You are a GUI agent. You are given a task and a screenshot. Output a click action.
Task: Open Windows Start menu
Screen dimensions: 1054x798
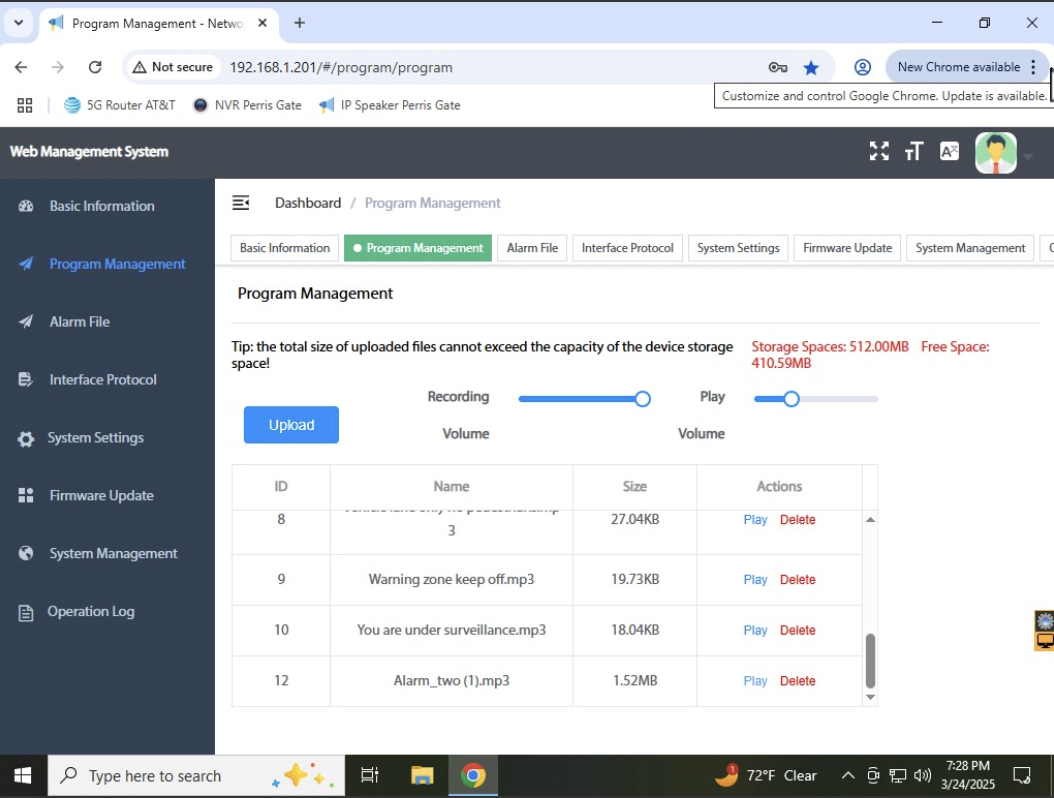coord(23,776)
